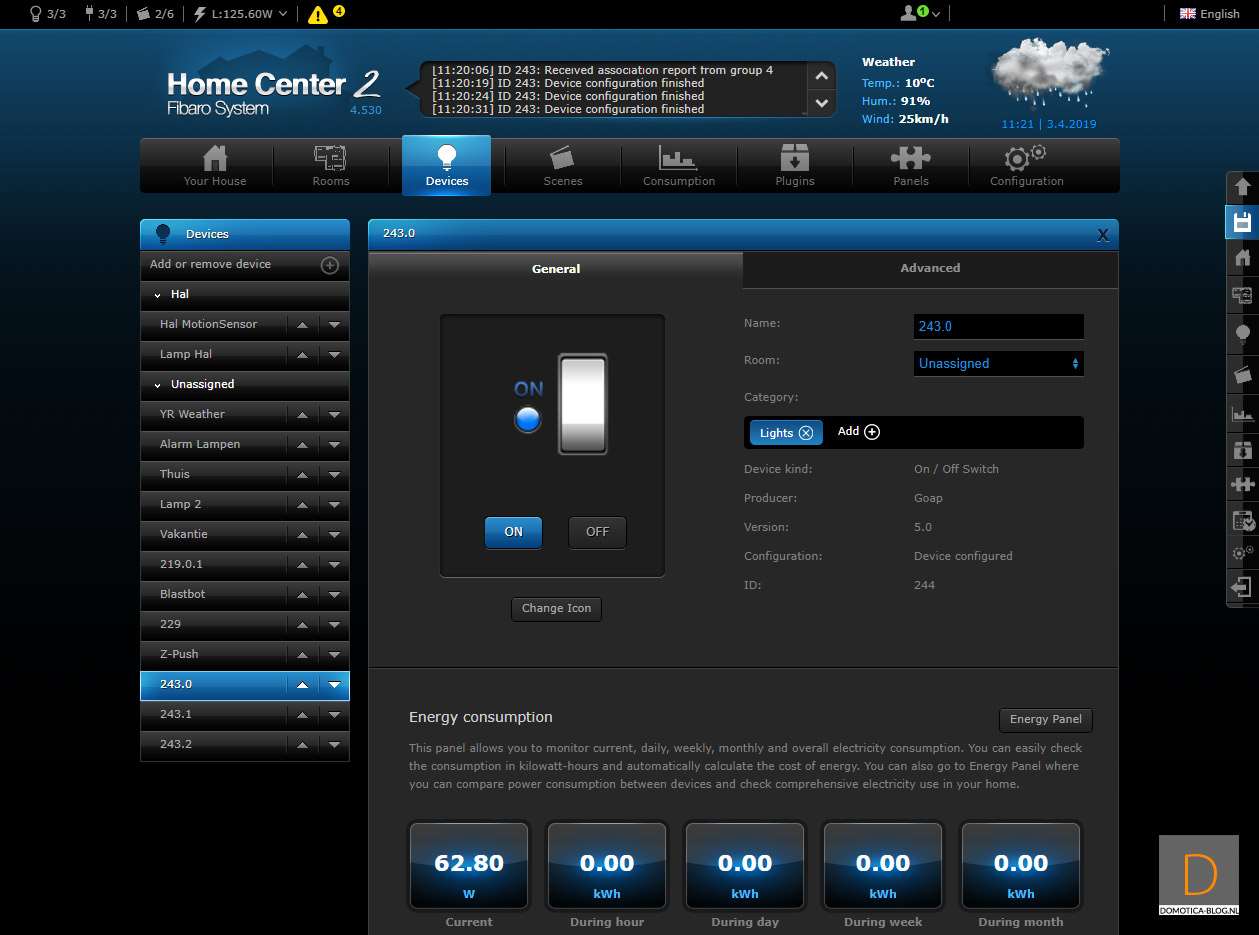Screen dimensions: 1259x935
Task: Click the Name field containing 243.0
Action: (x=998, y=327)
